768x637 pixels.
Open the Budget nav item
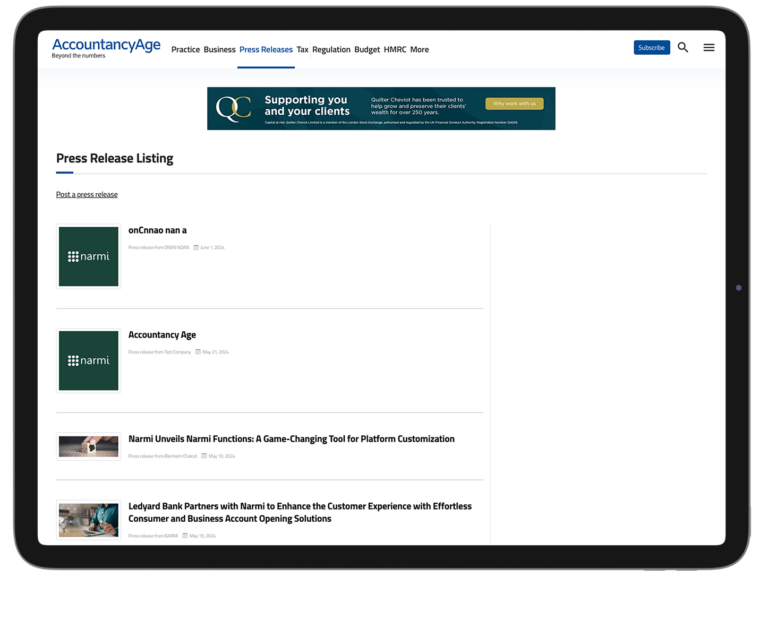(x=367, y=49)
